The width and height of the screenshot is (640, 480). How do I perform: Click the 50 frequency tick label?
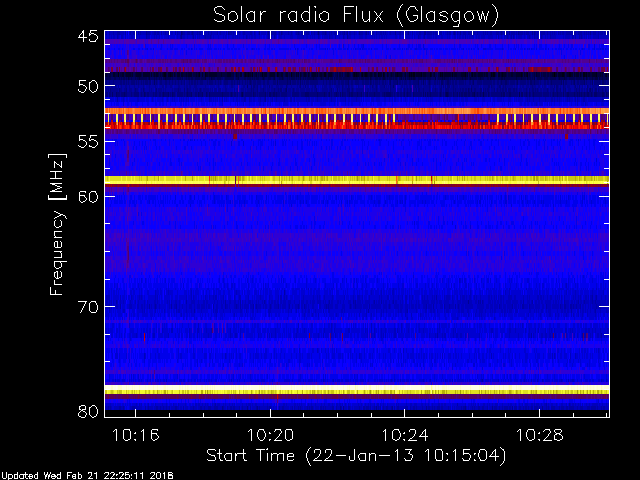88,87
